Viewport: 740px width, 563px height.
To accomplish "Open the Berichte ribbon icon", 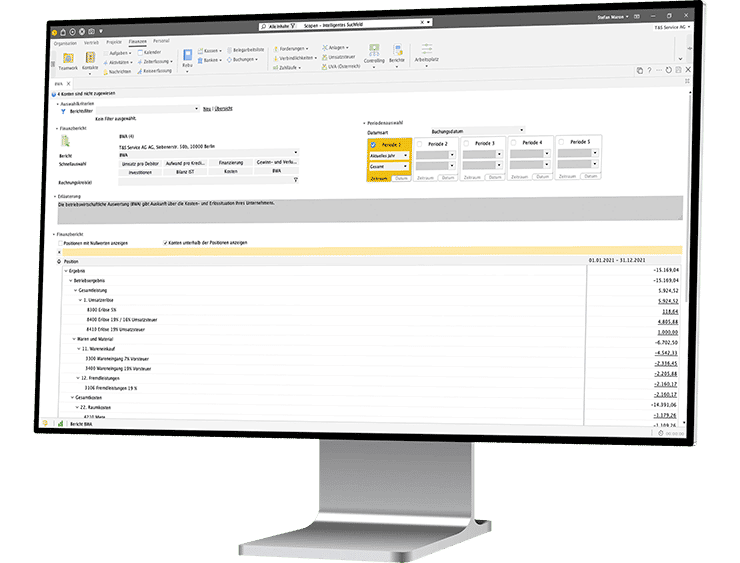I will [397, 53].
